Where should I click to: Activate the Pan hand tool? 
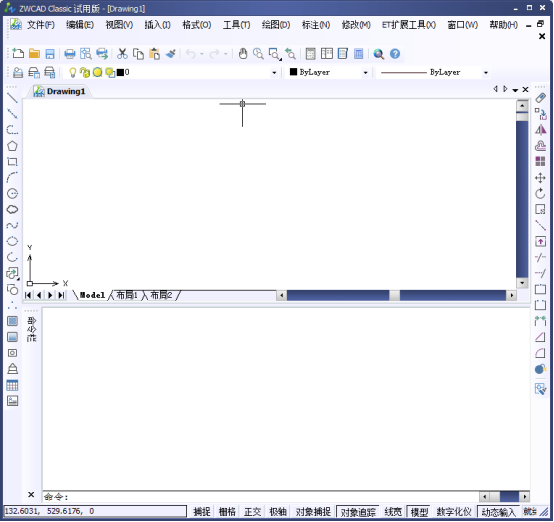pyautogui.click(x=243, y=54)
